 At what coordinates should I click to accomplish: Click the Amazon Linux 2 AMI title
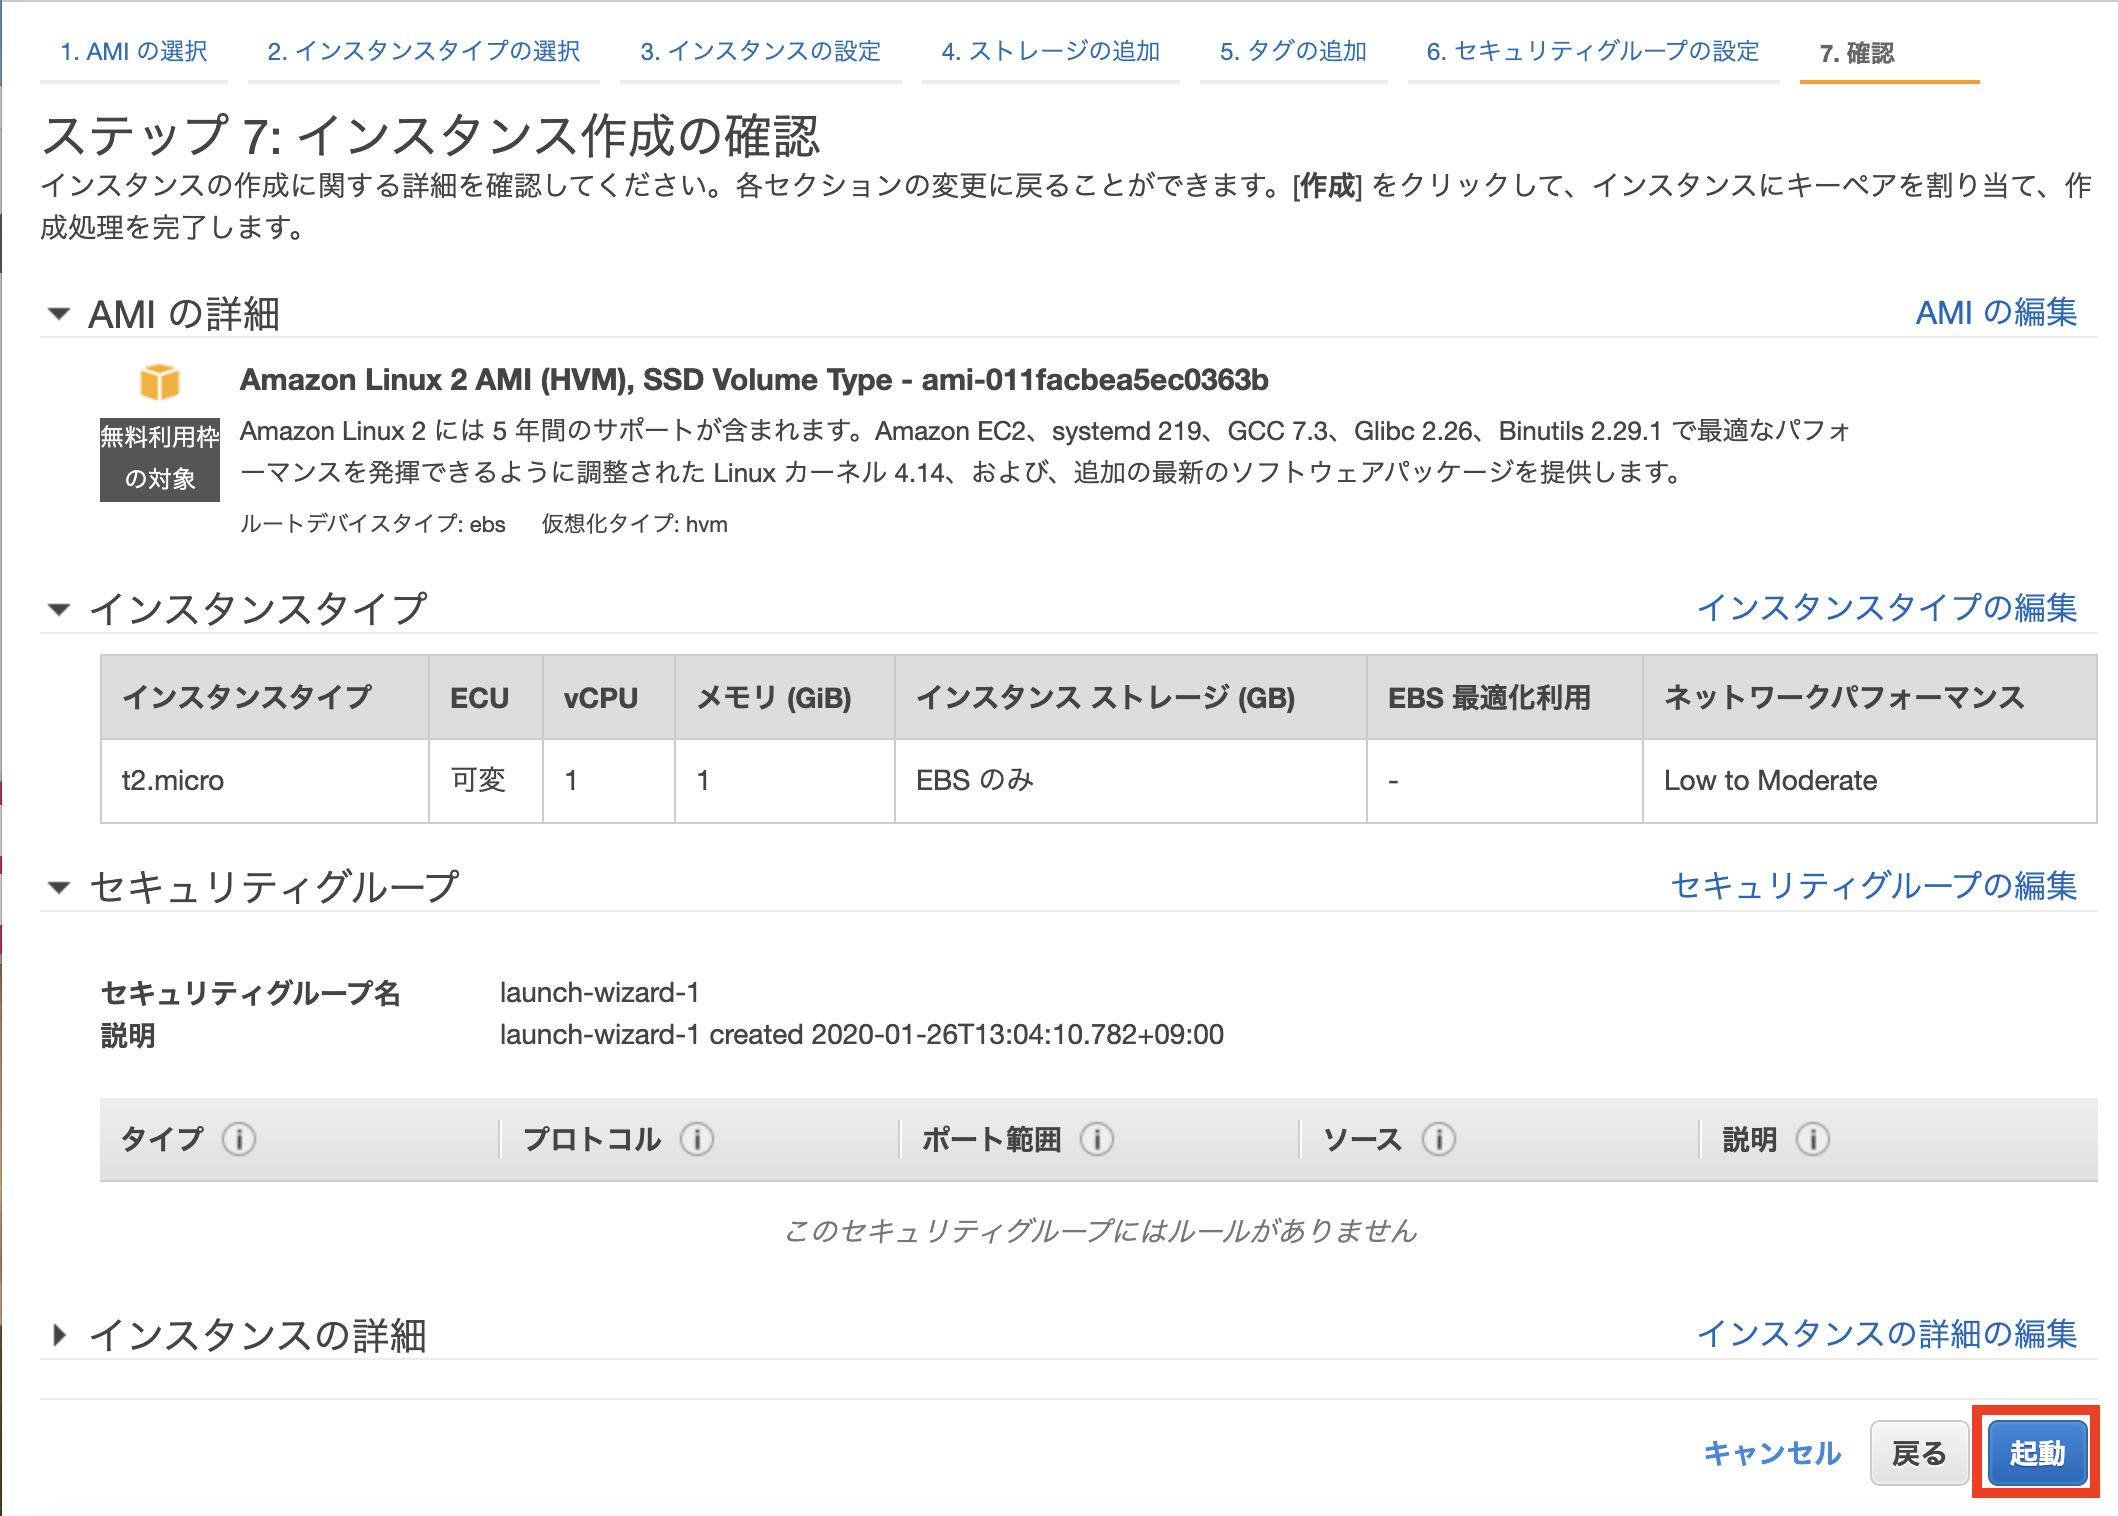754,380
